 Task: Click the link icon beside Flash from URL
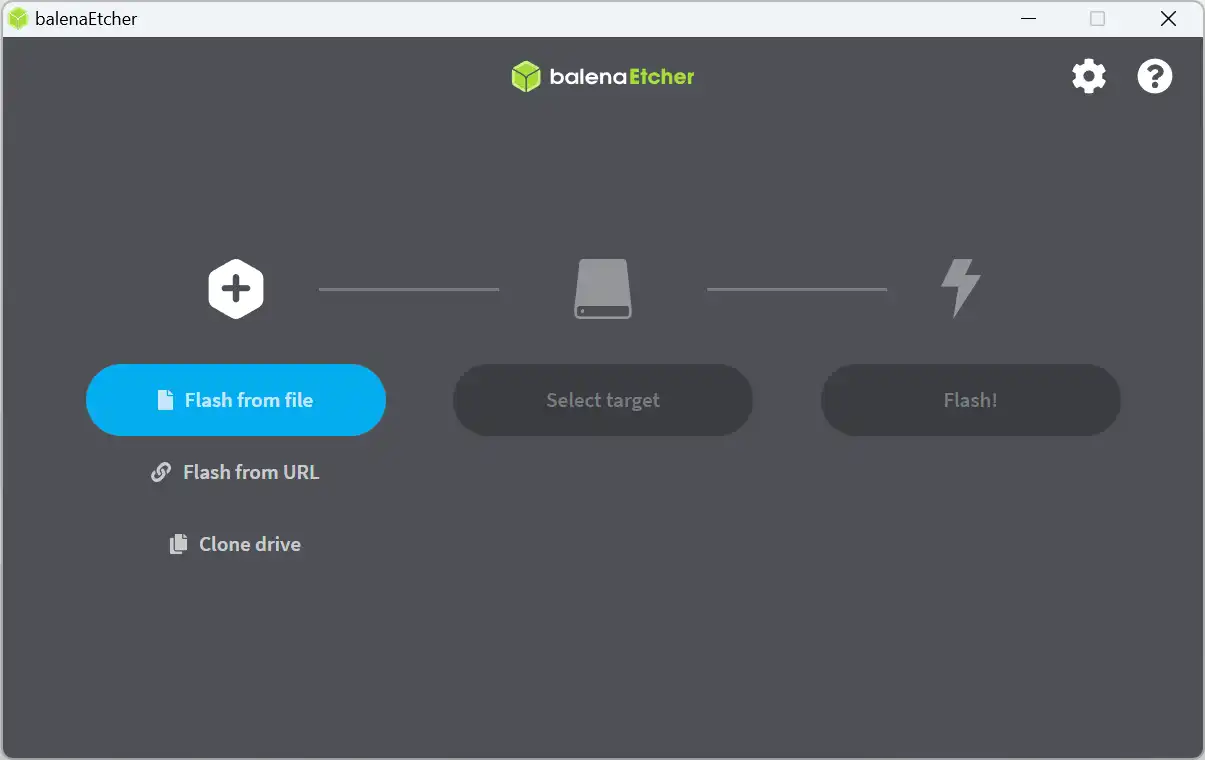pyautogui.click(x=161, y=472)
